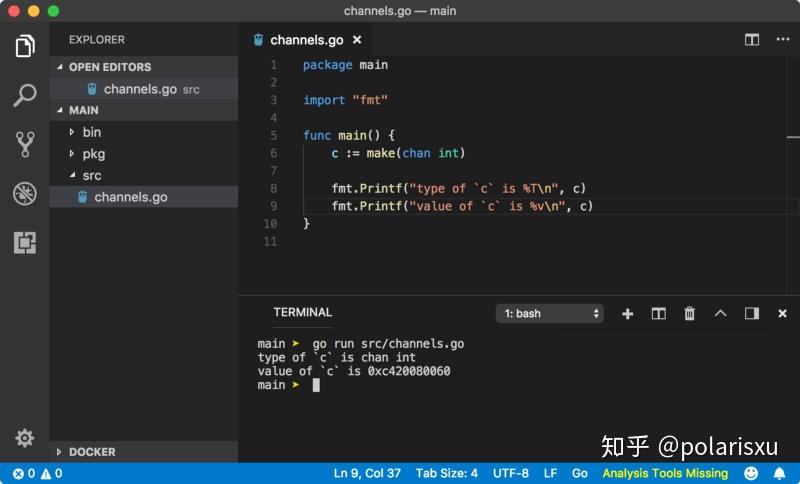Open the bash terminal selector dropdown
800x484 pixels.
(549, 313)
